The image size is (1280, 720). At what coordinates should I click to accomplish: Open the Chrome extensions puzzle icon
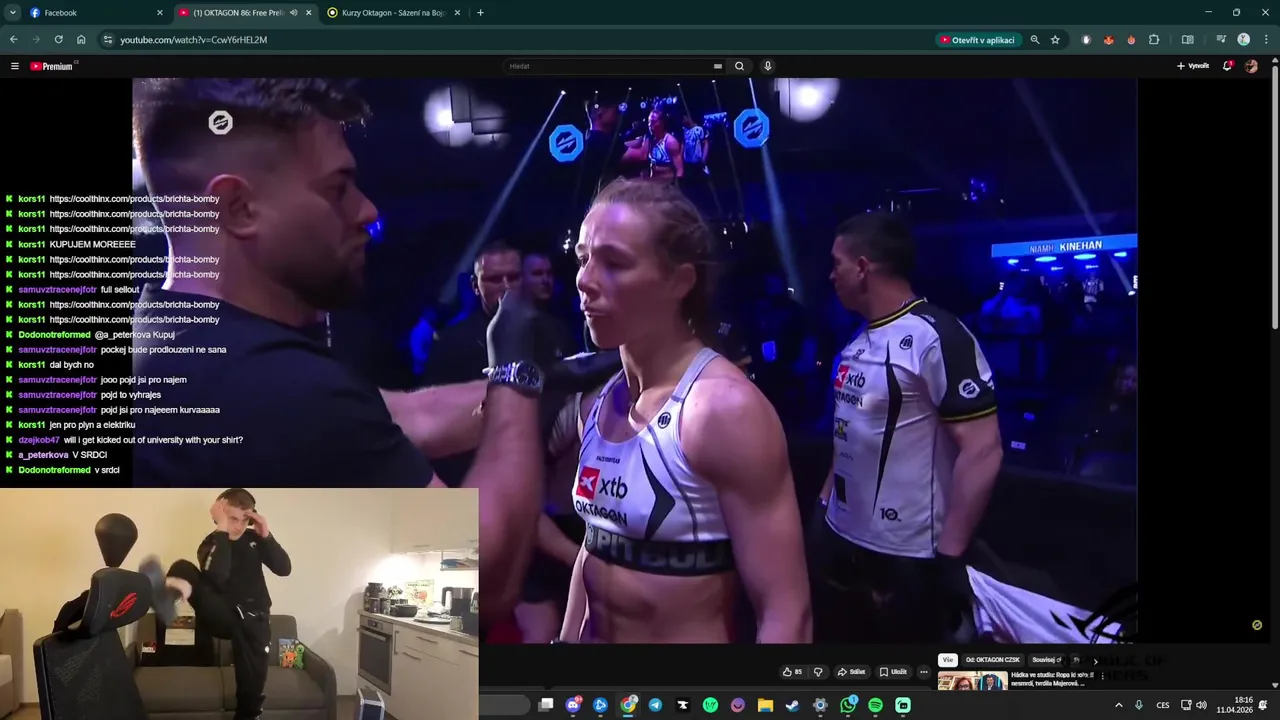pyautogui.click(x=1154, y=40)
